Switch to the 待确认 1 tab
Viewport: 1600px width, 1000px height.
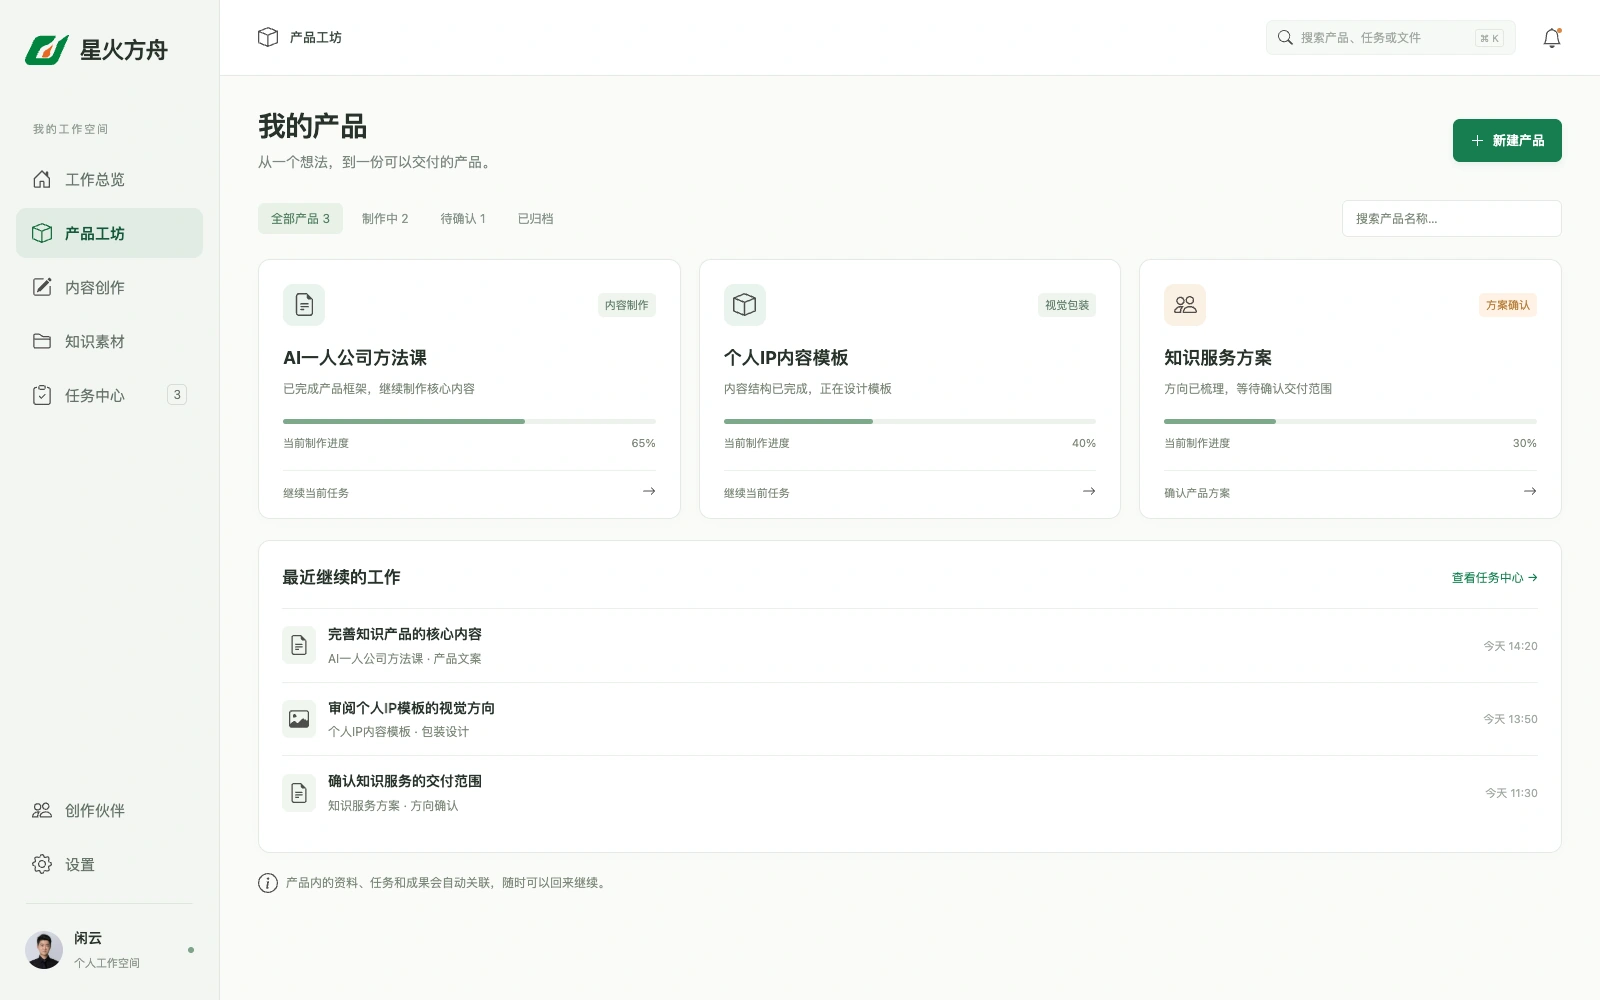463,219
